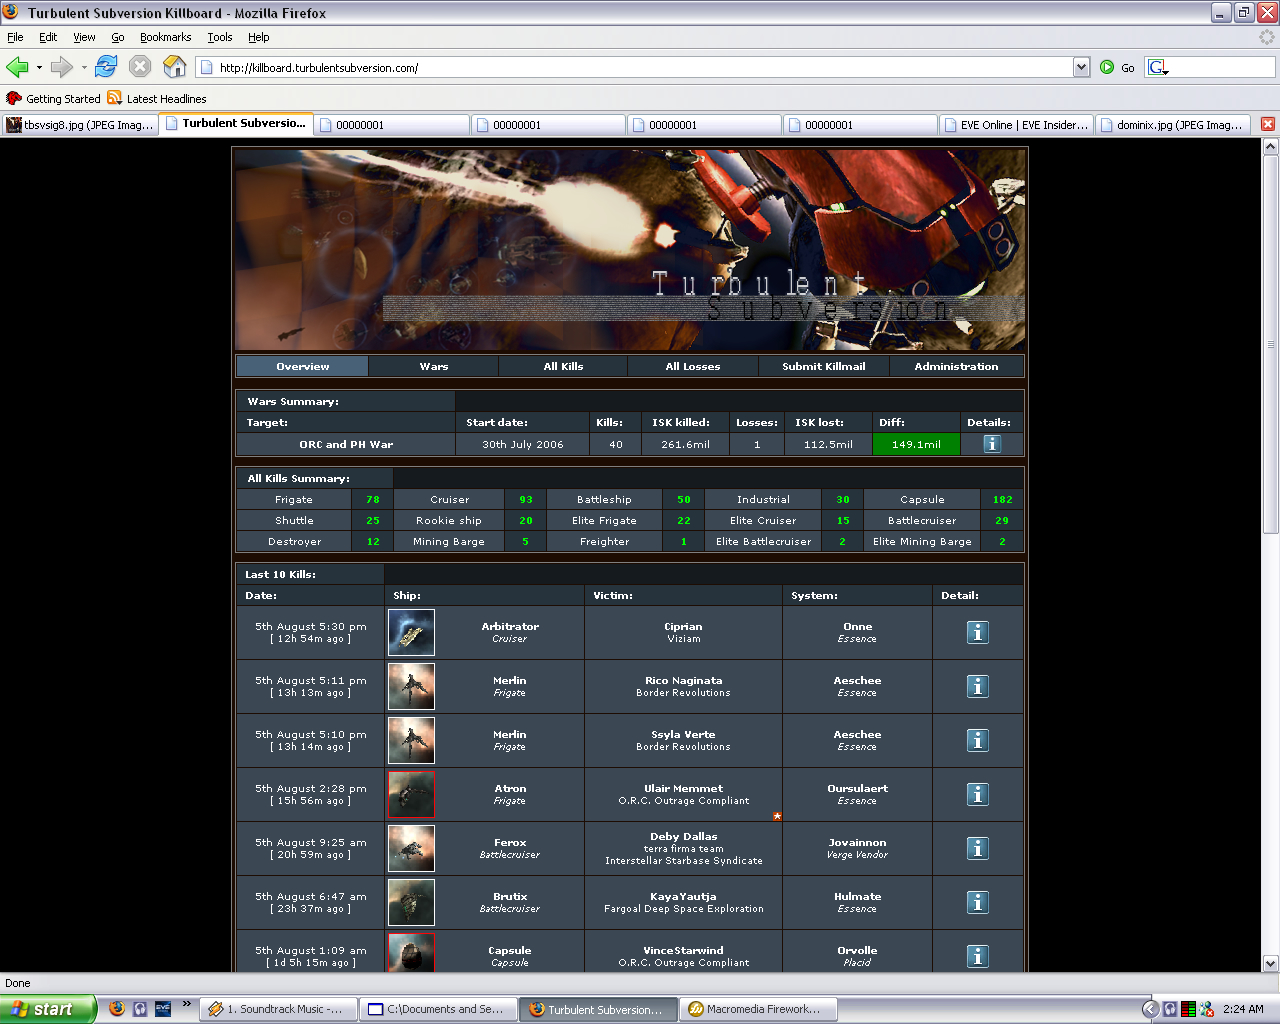The width and height of the screenshot is (1280, 1024).
Task: Go to the Home page
Action: coord(175,67)
